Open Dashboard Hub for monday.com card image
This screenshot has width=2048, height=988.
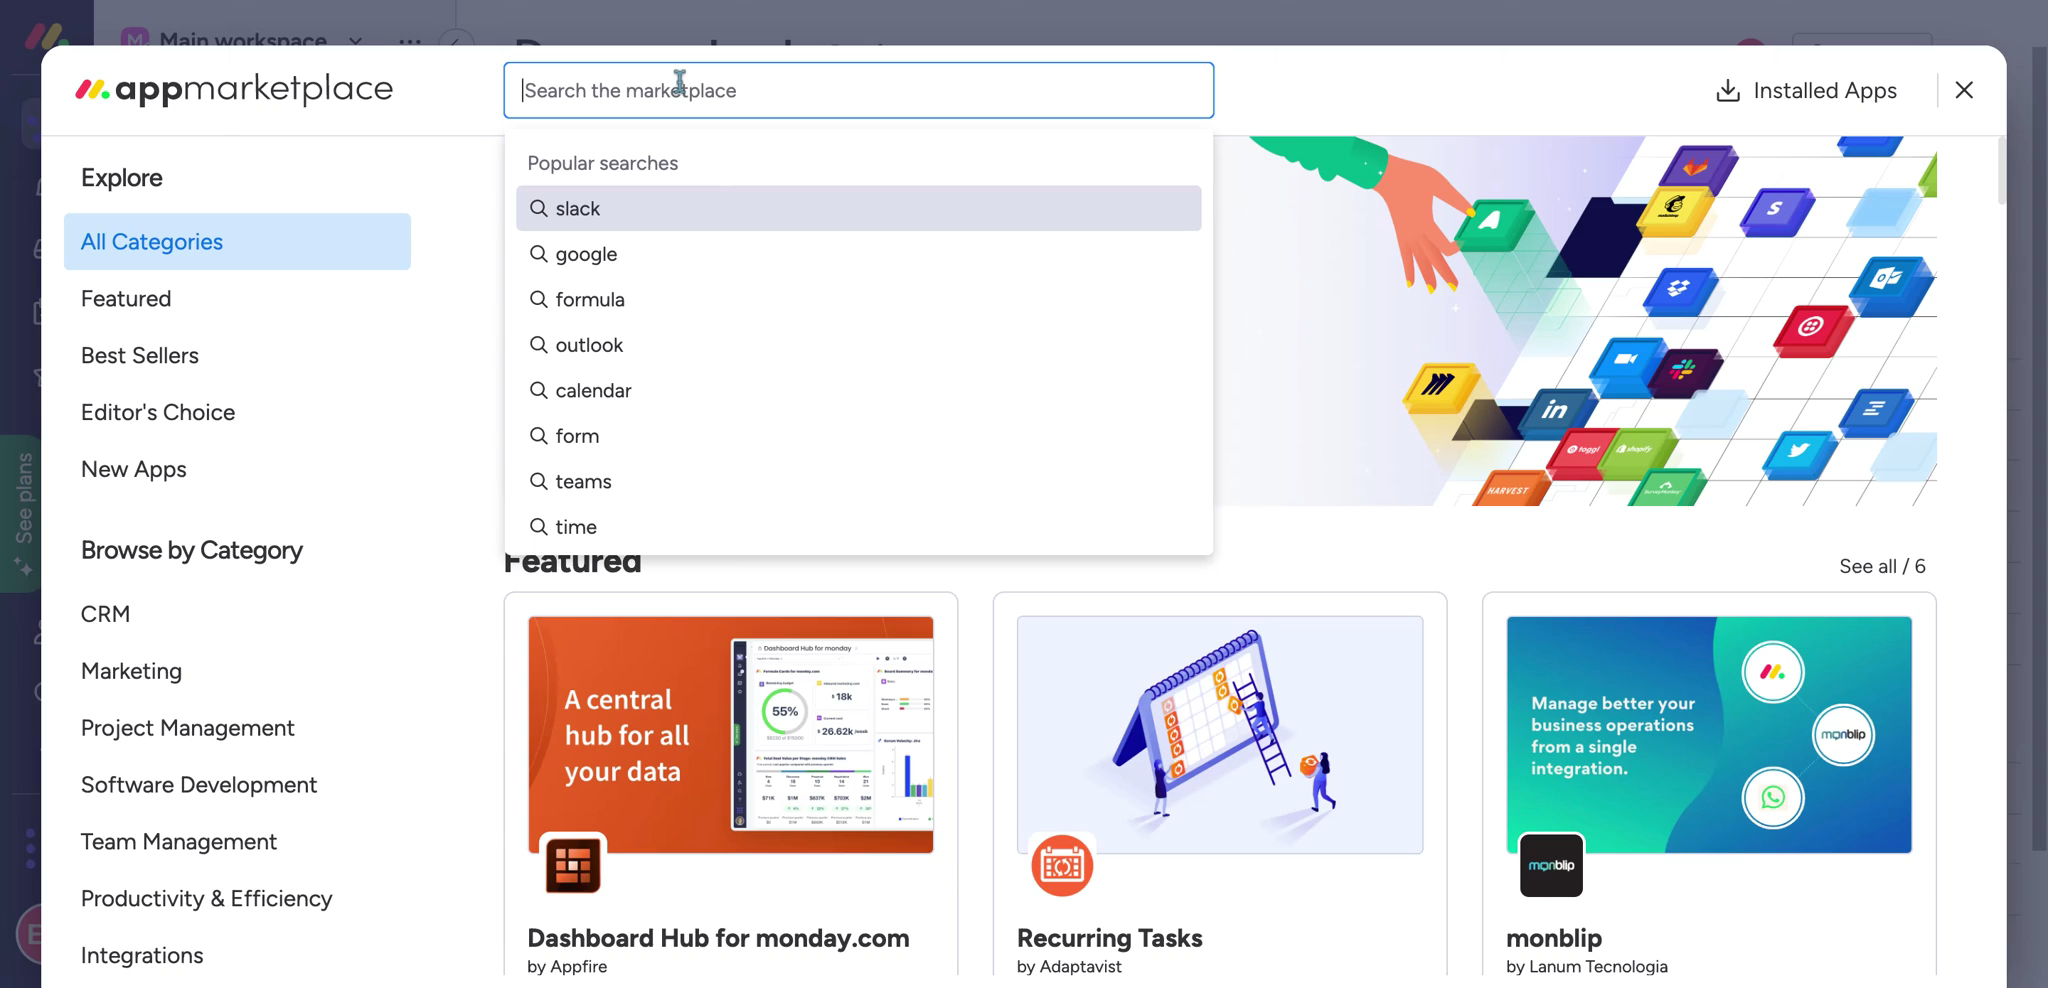click(731, 735)
